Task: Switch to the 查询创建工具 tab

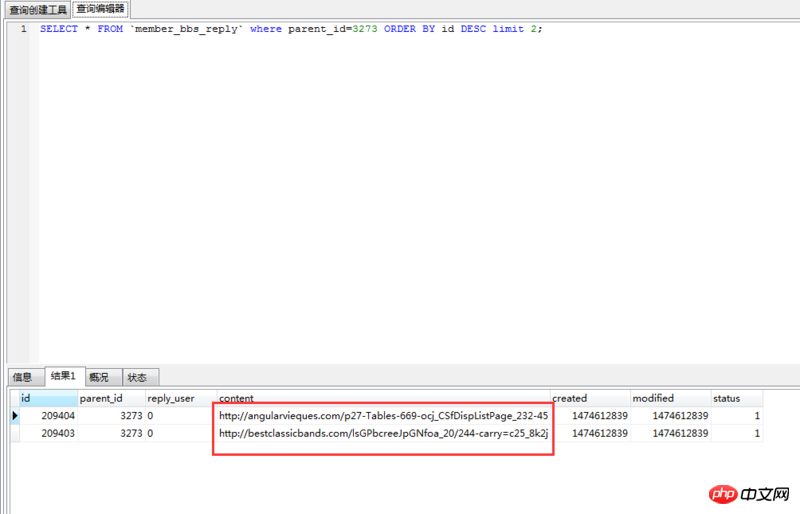Action: click(x=38, y=9)
